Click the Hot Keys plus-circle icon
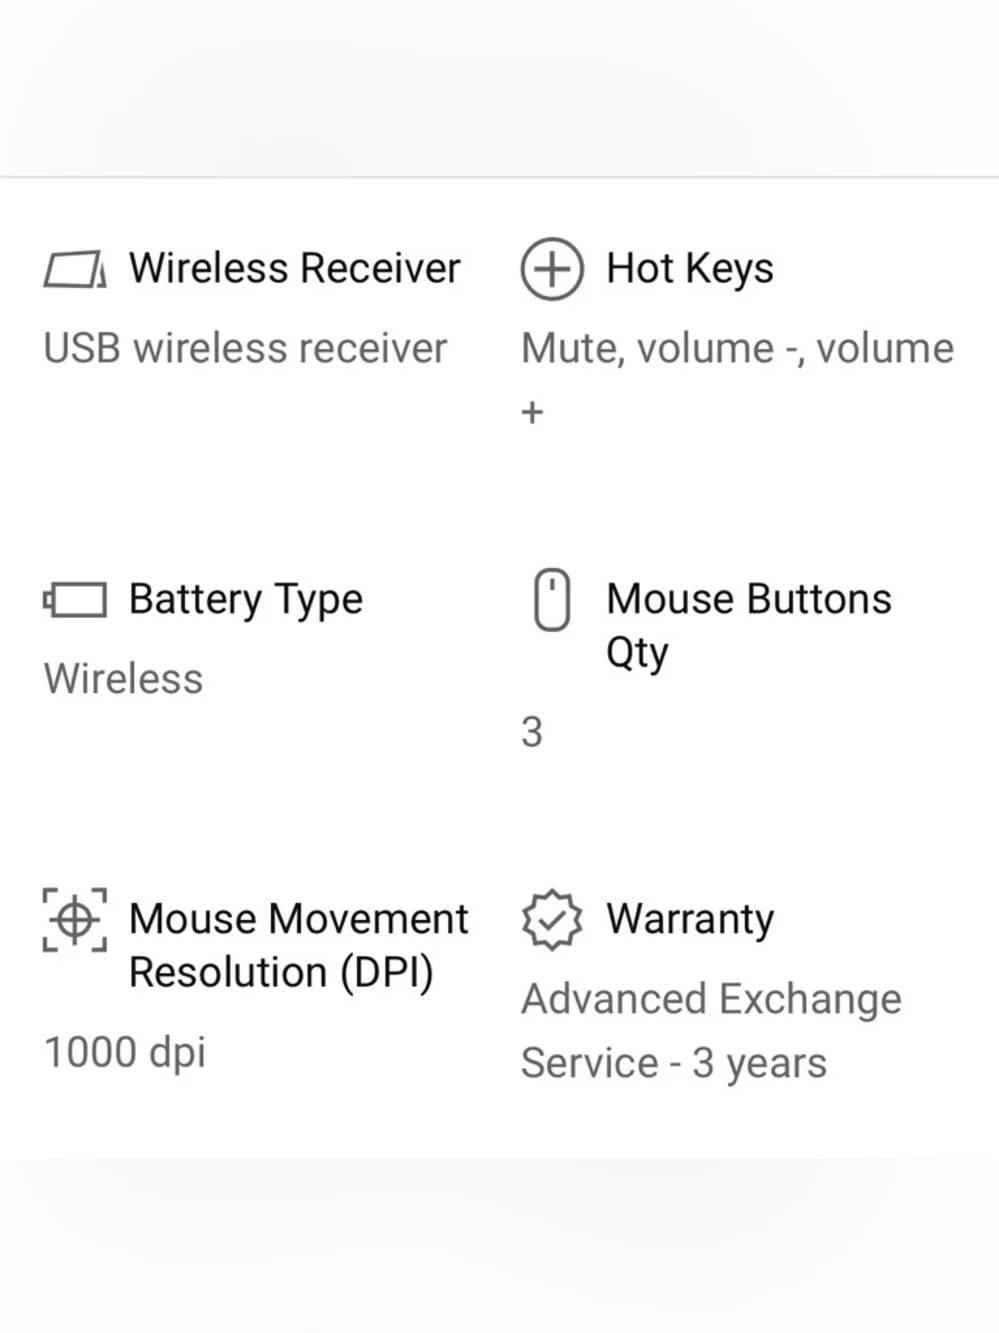The image size is (999, 1333). point(552,269)
